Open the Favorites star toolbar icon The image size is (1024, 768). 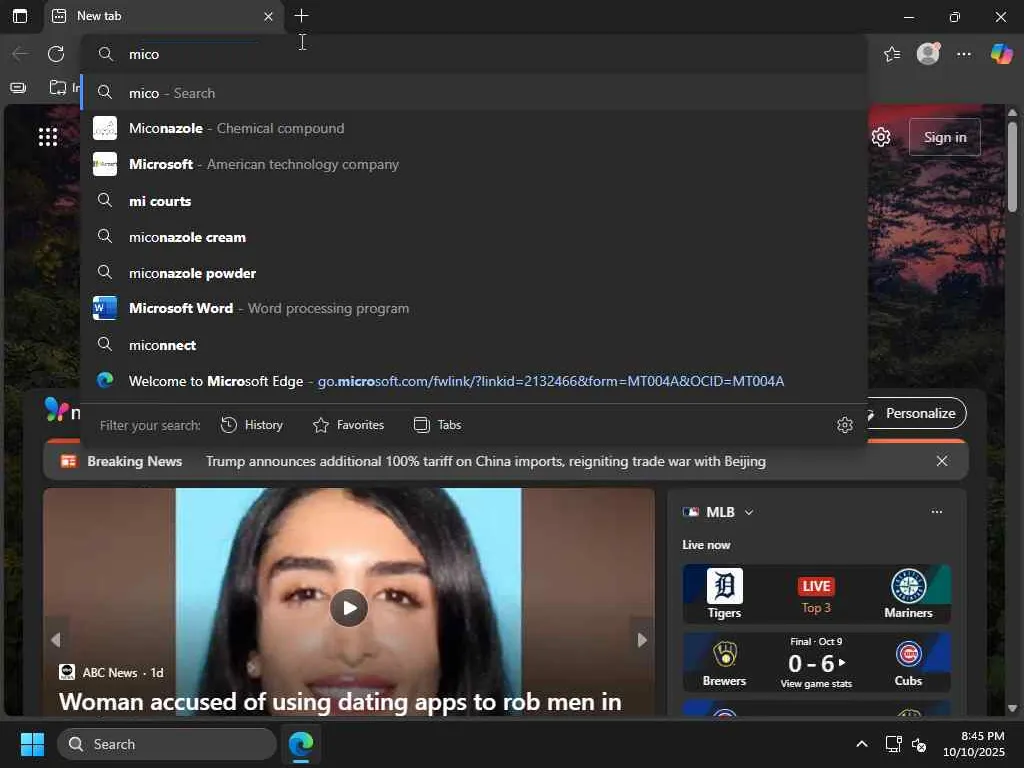(x=892, y=54)
